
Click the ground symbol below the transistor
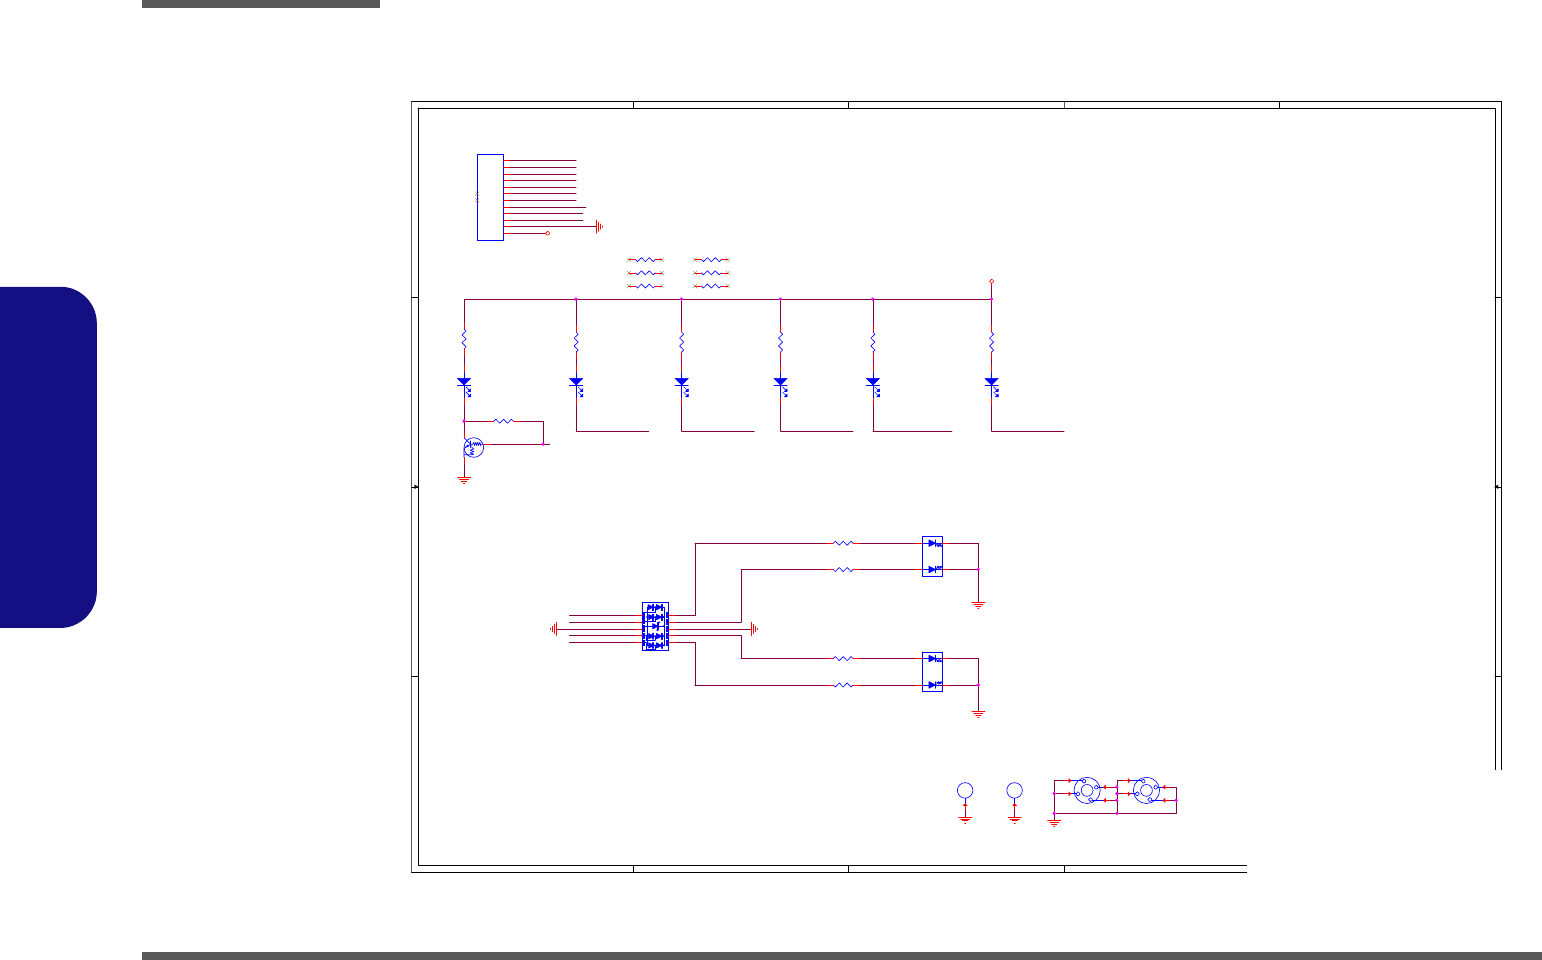point(464,481)
